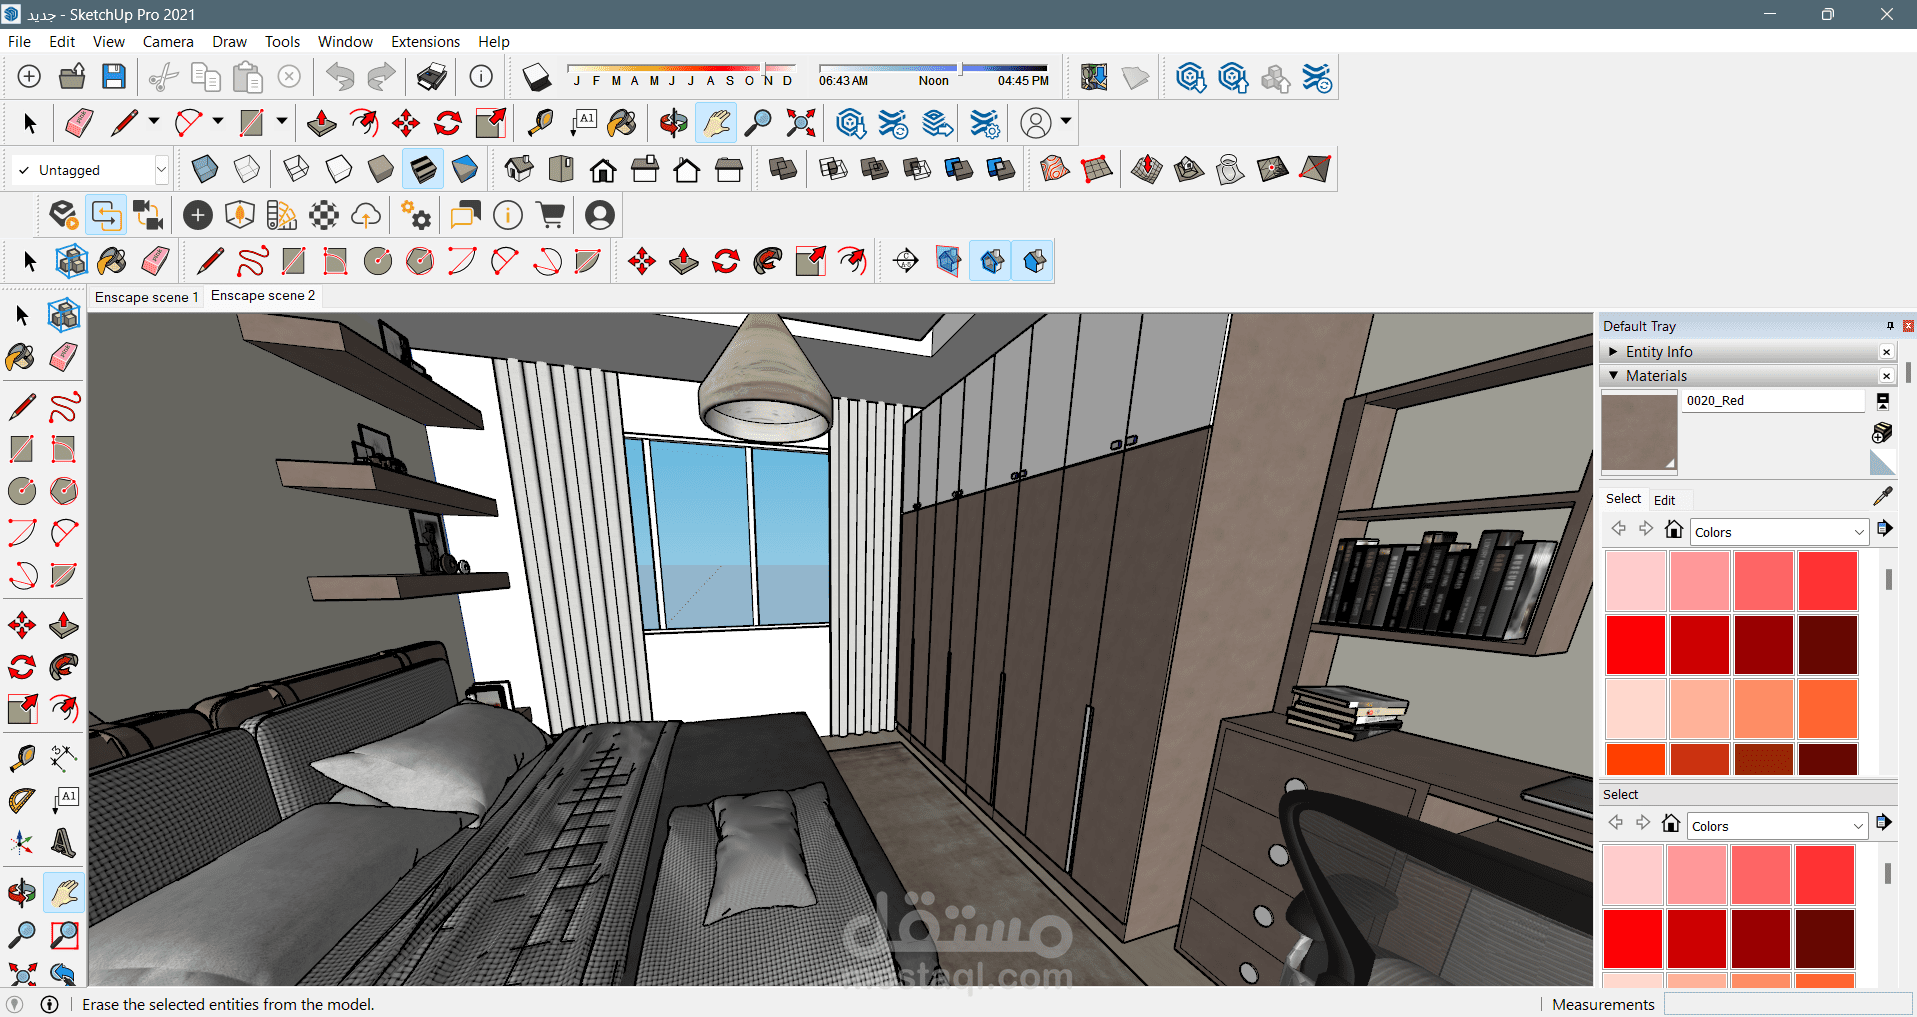Open the Colors dropdown below the Select tab
Viewport: 1917px width, 1017px height.
1779,532
